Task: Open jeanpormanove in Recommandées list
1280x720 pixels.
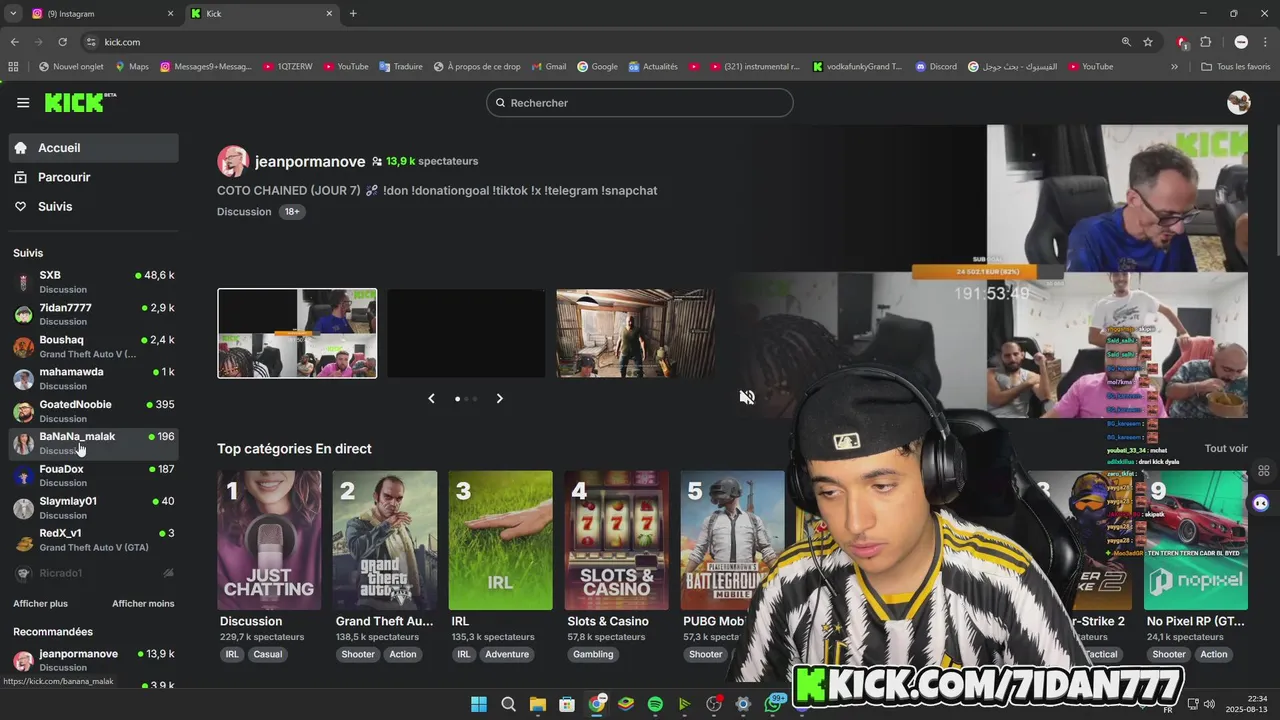Action: tap(94, 660)
